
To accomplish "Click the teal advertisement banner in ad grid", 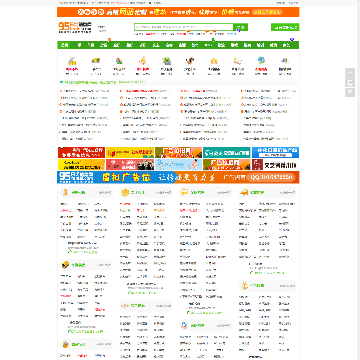I will pos(227,152).
